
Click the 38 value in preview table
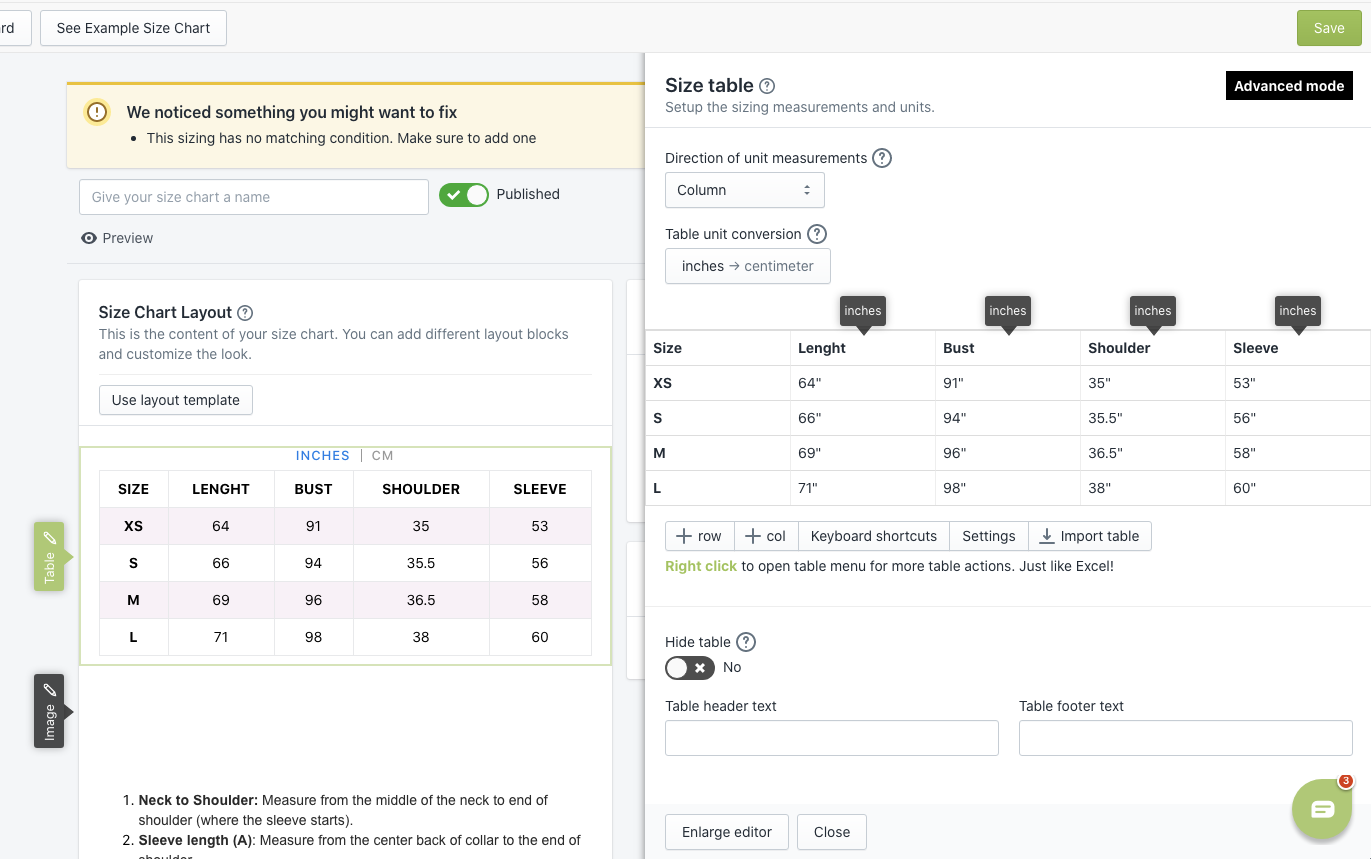421,637
